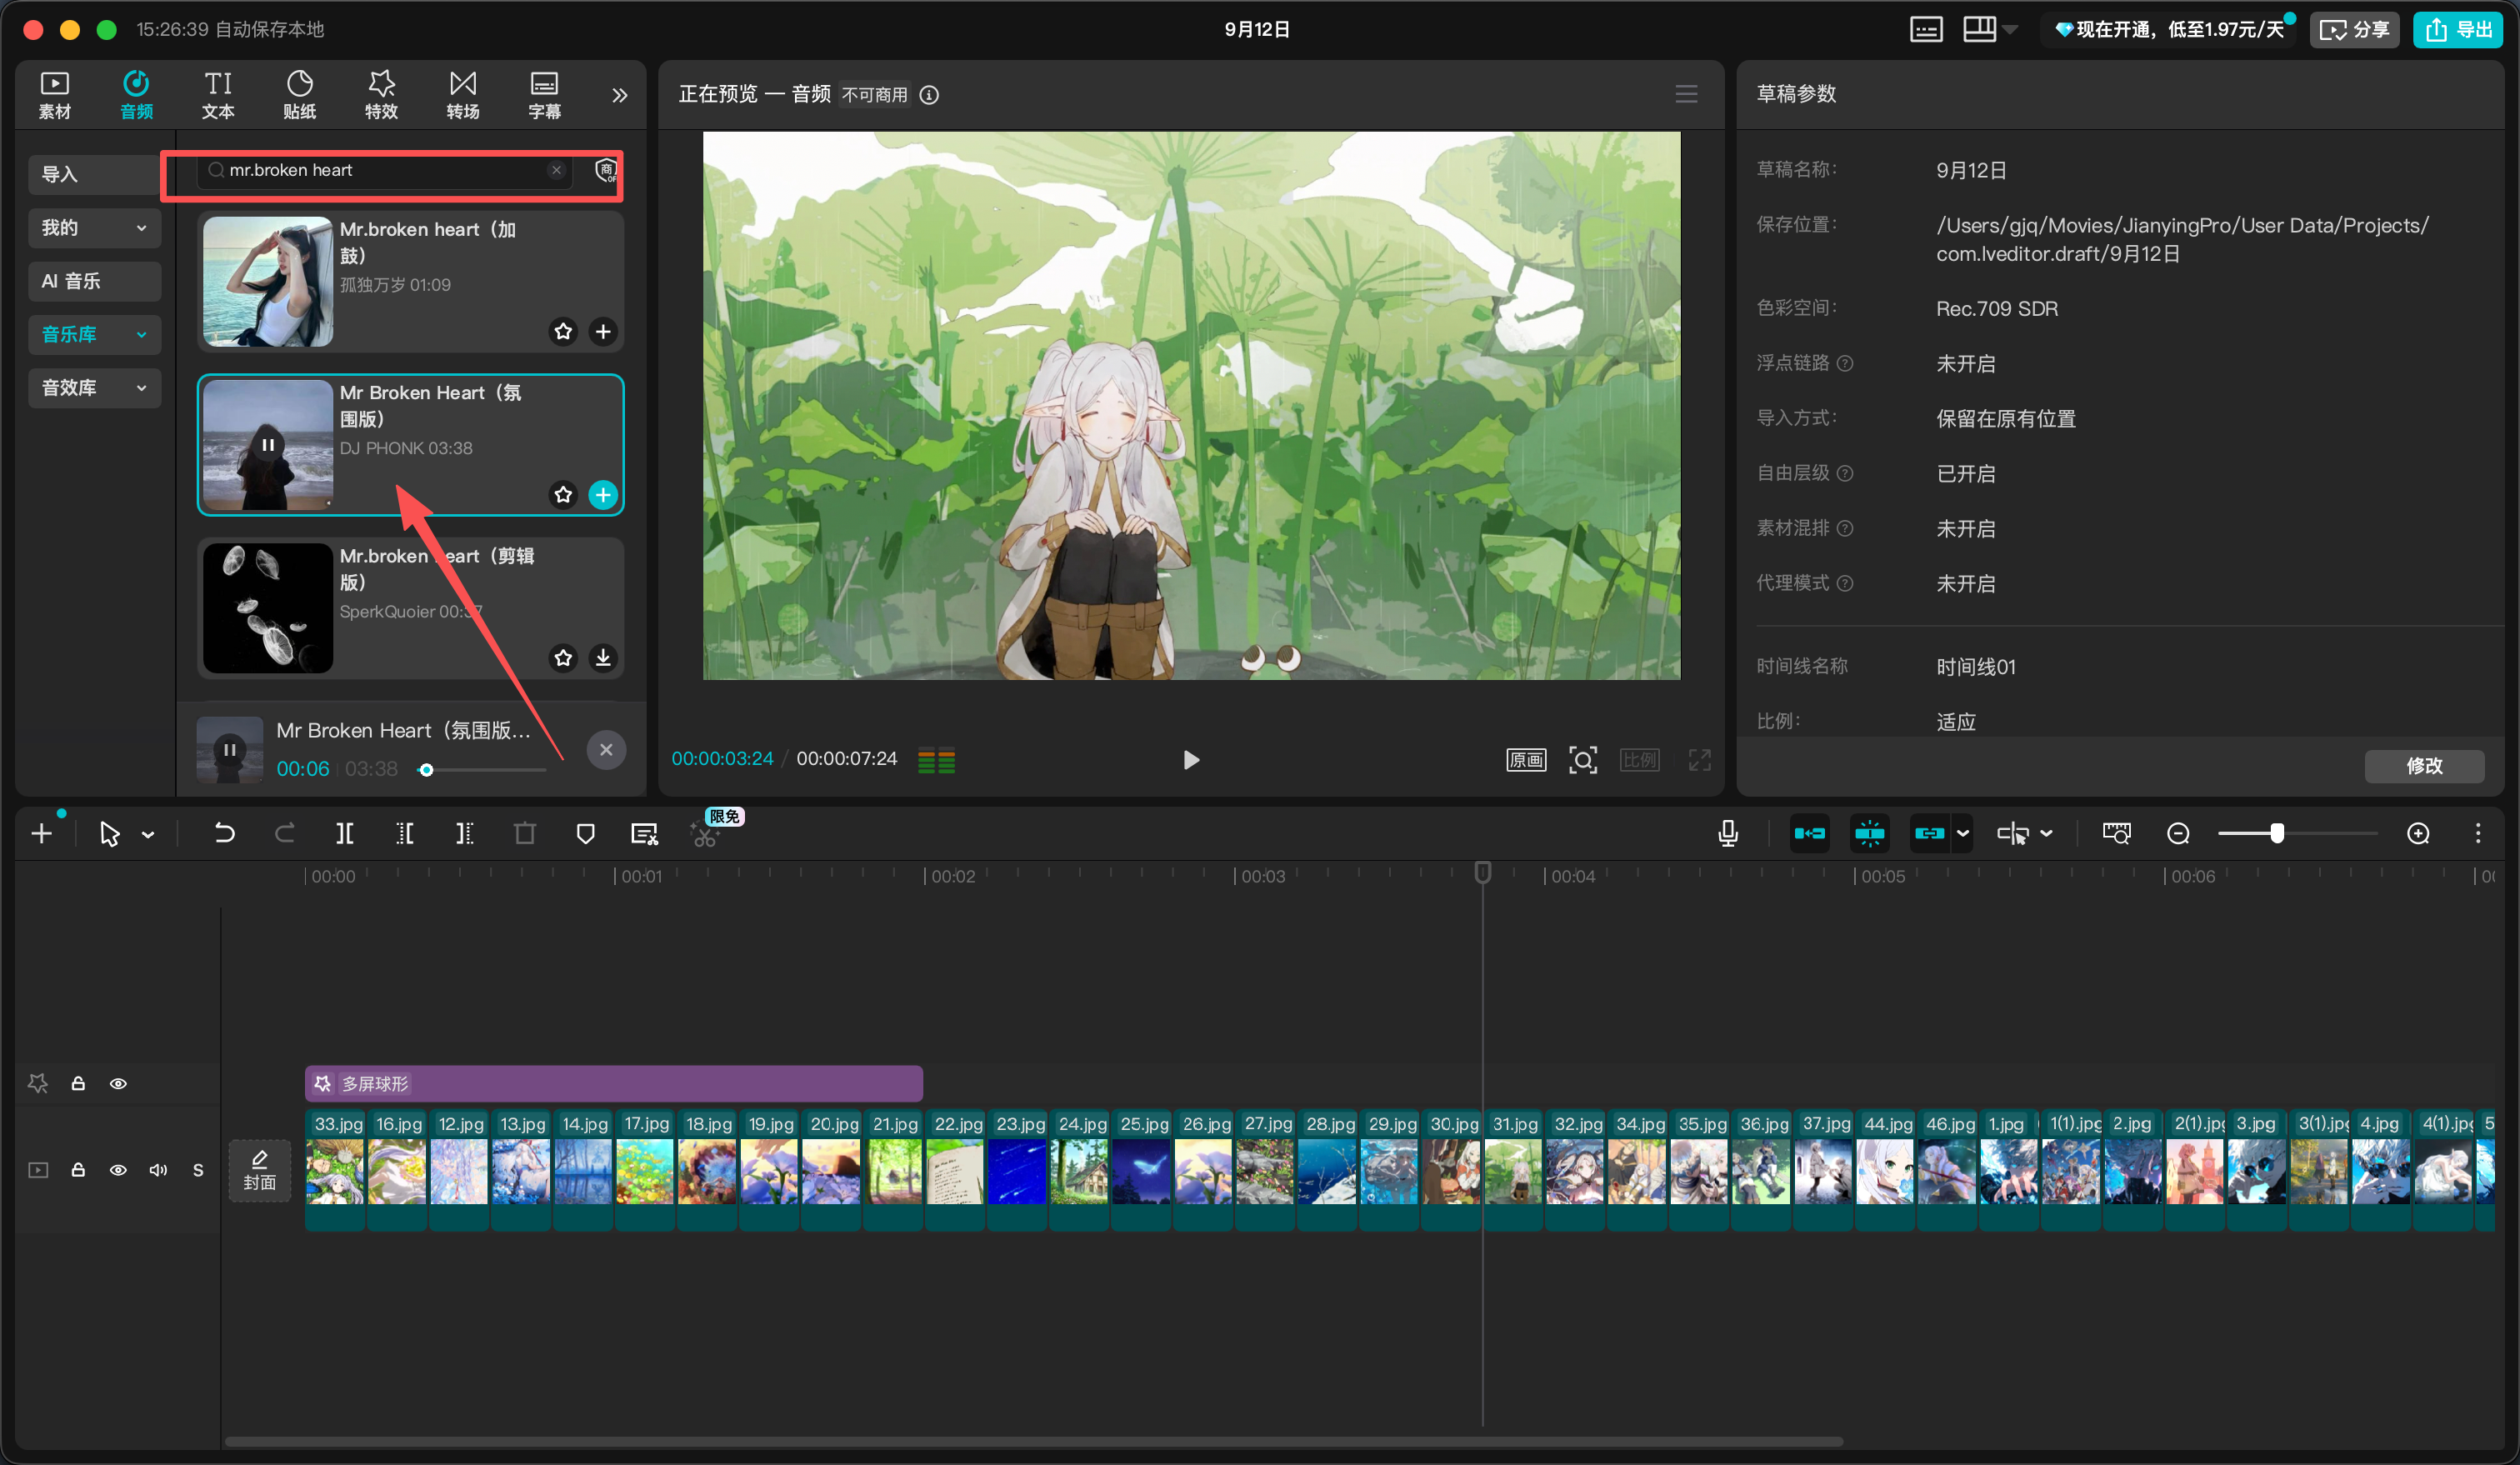This screenshot has width=2520, height=1465.
Task: Click the subtitle-cut icon next to the marker
Action: tap(644, 833)
